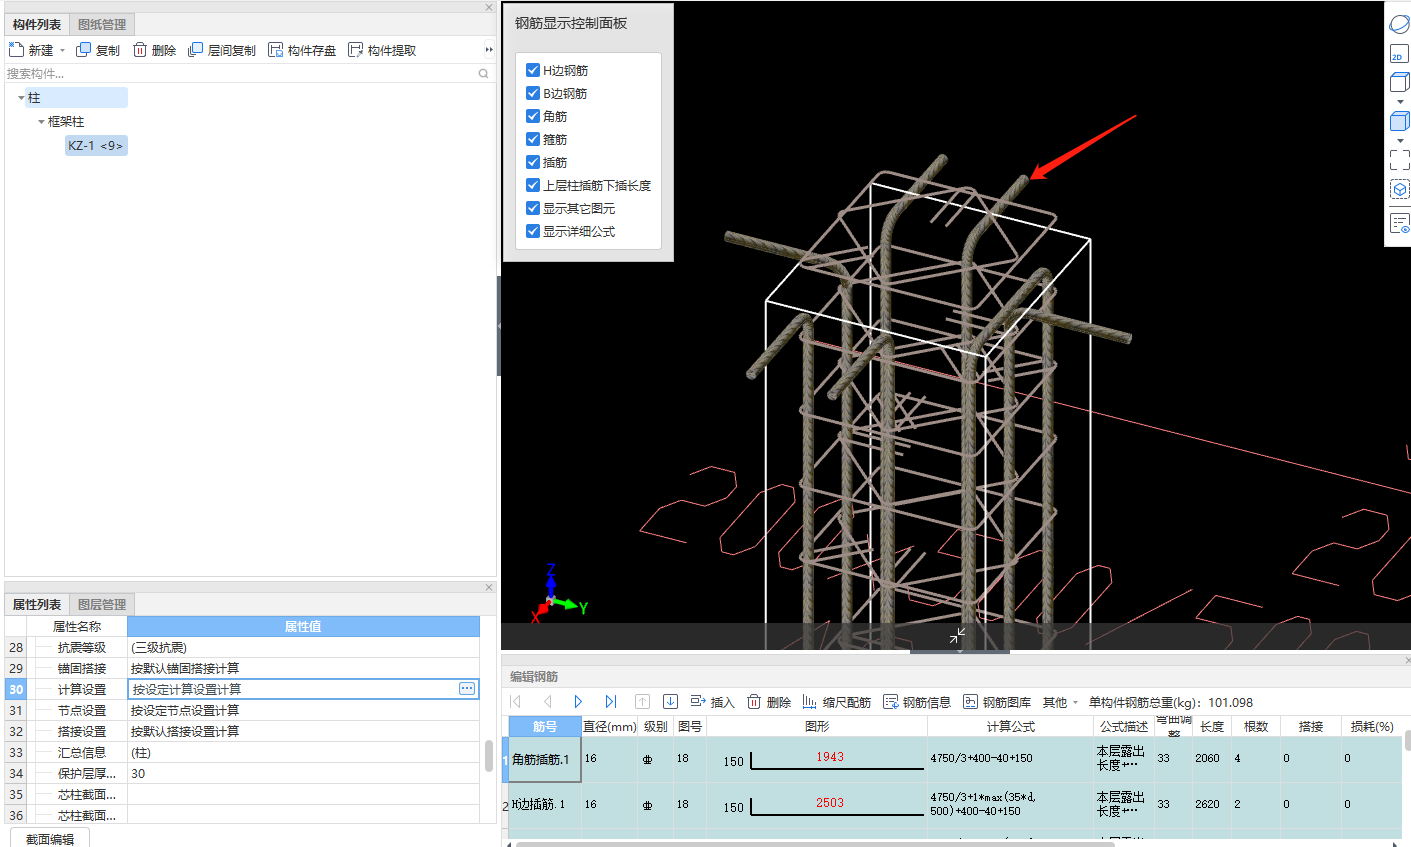Select the H边插筋.1 cell
Image resolution: width=1411 pixels, height=847 pixels.
point(545,804)
